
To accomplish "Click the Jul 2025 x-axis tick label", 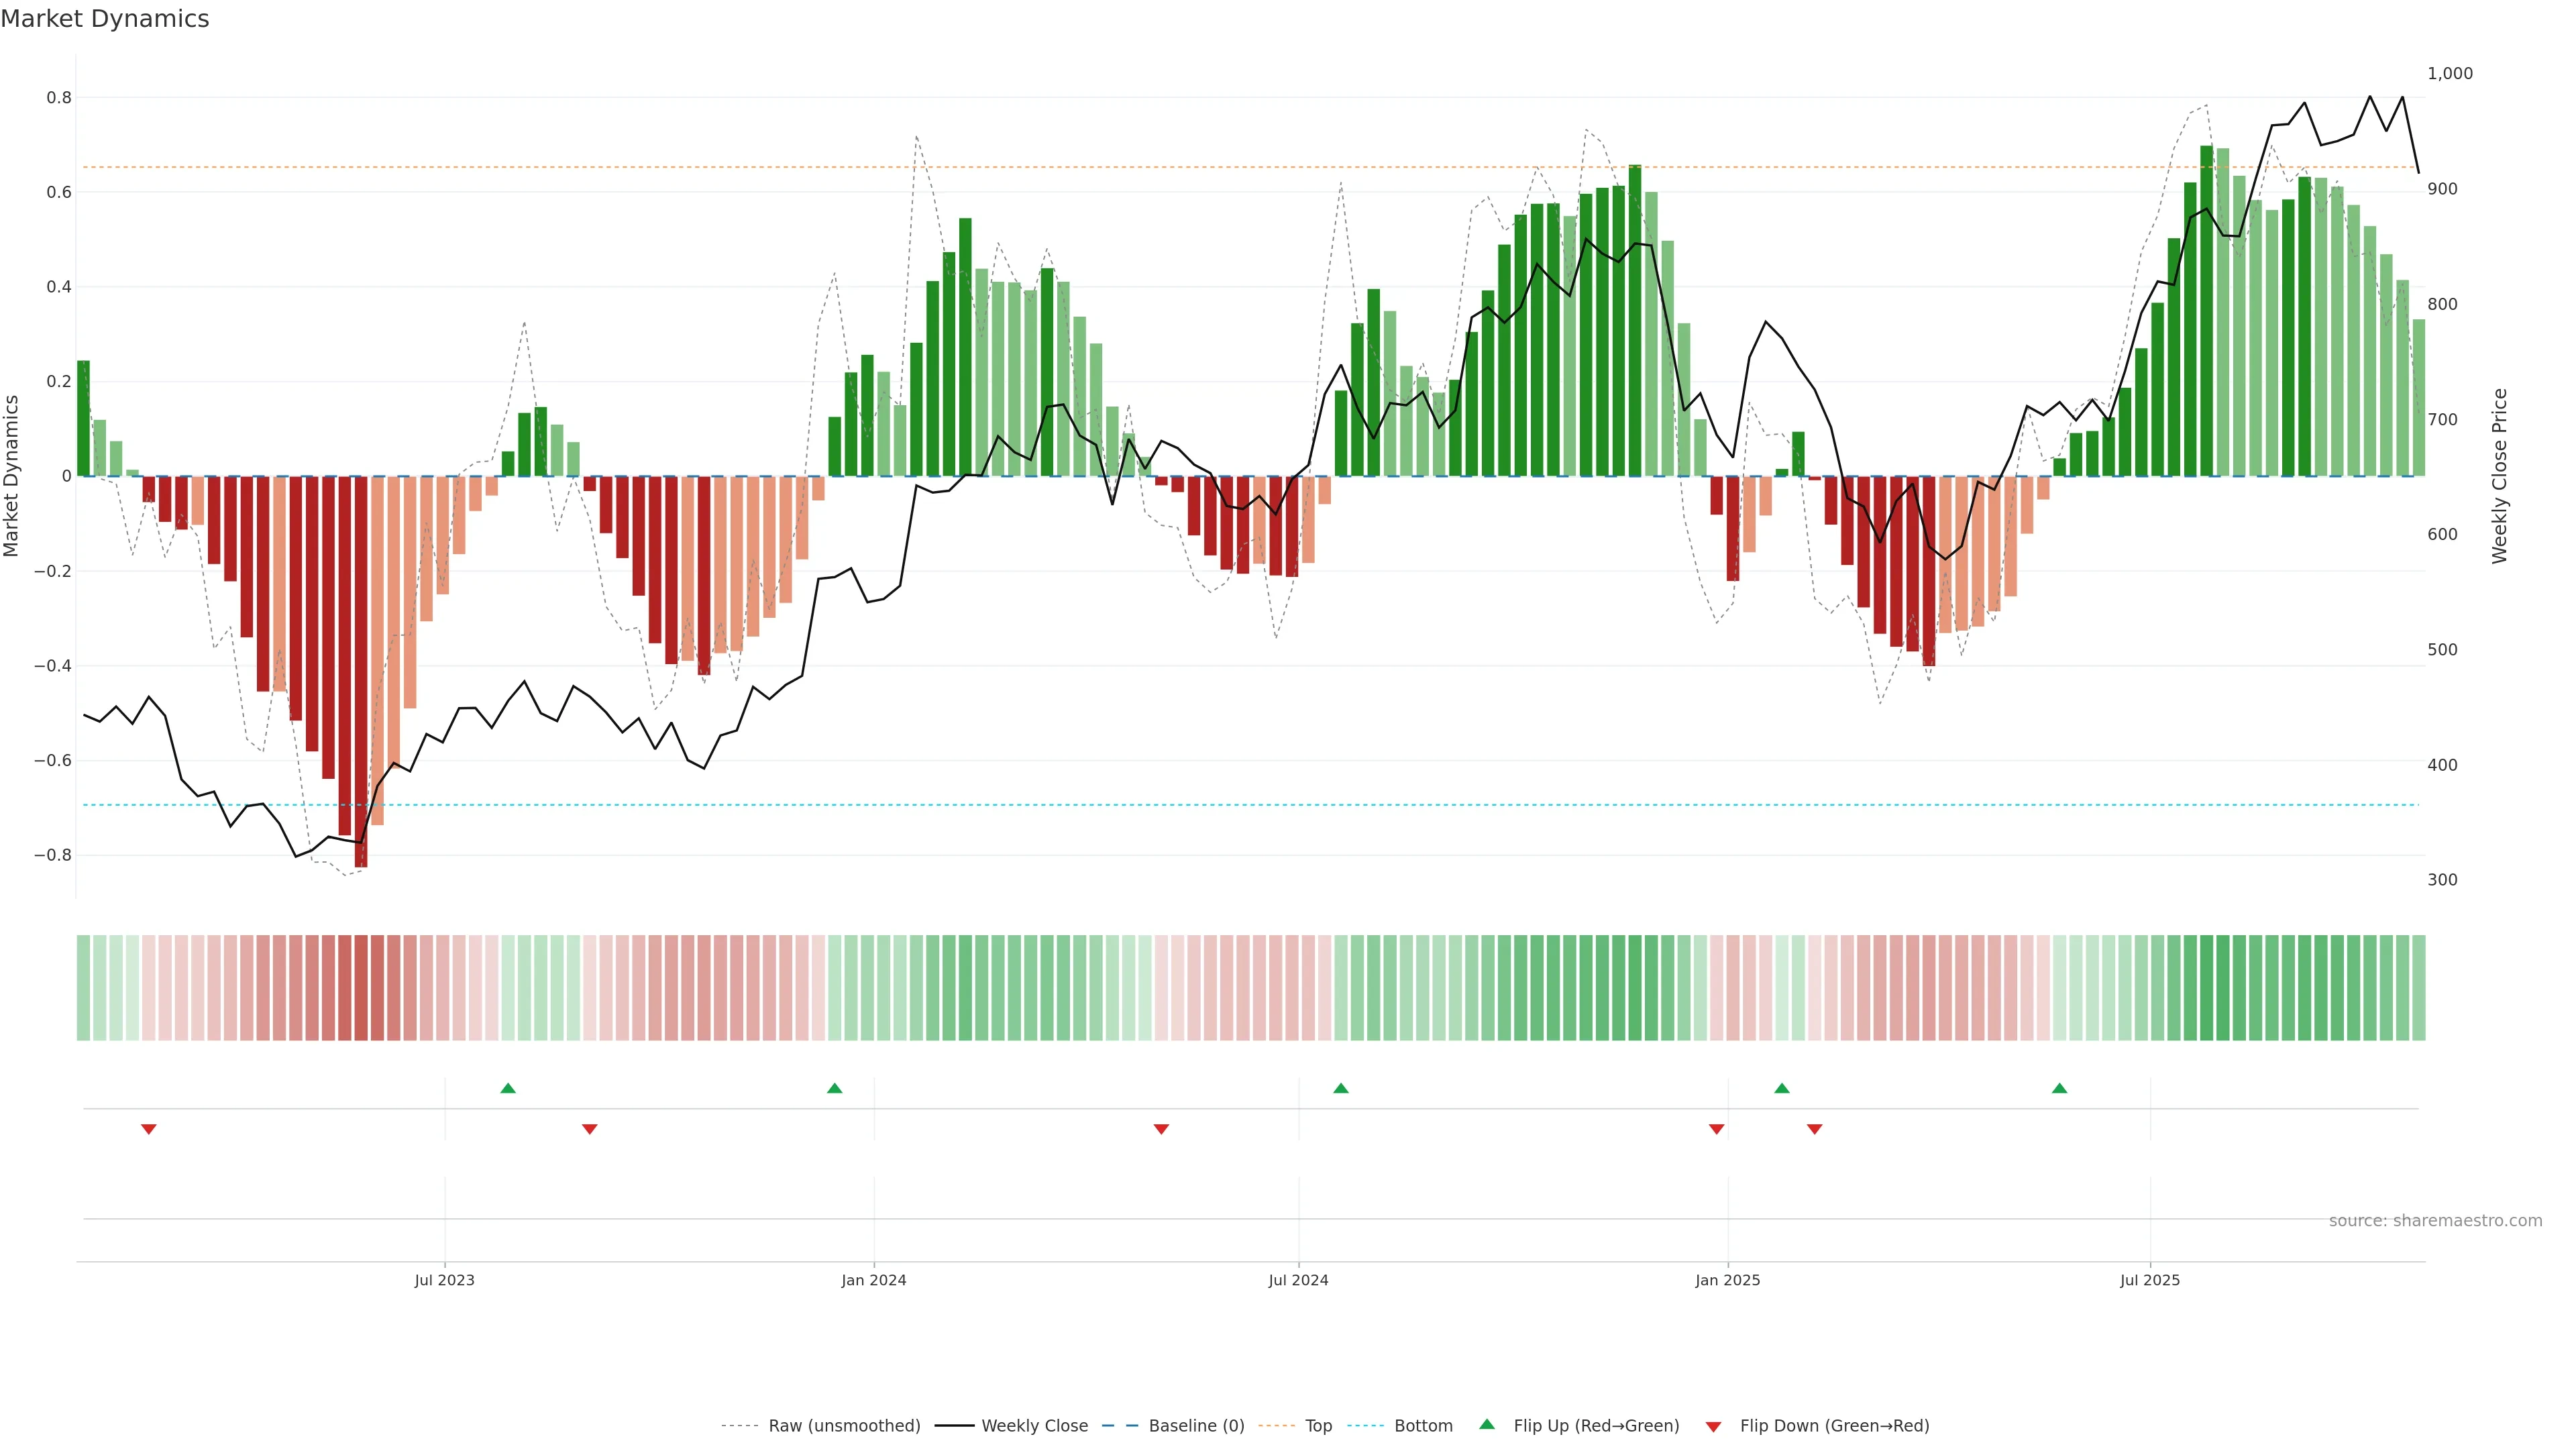I will [x=2150, y=1281].
